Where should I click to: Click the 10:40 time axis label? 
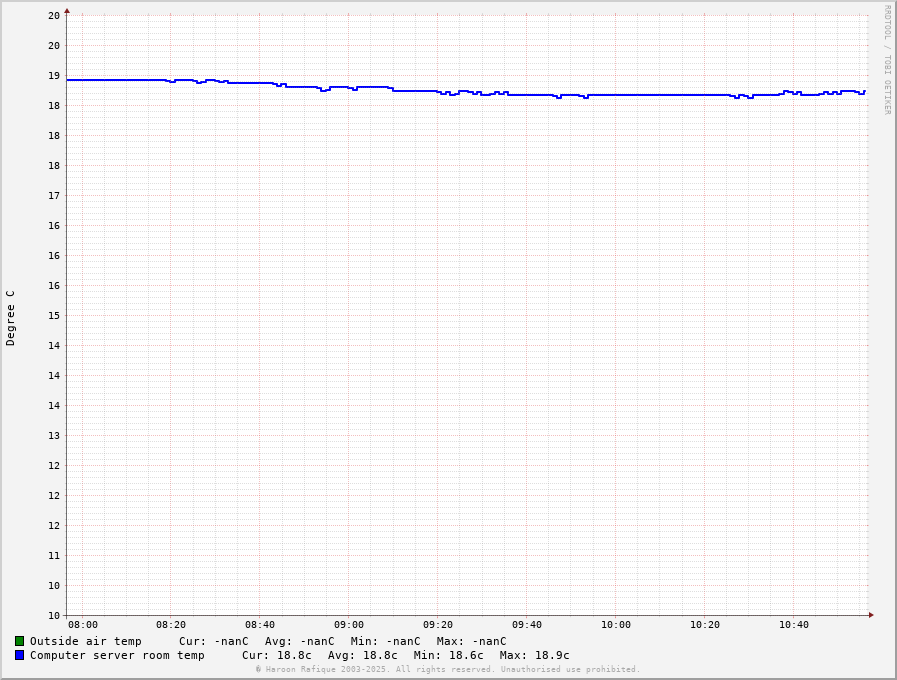point(794,625)
